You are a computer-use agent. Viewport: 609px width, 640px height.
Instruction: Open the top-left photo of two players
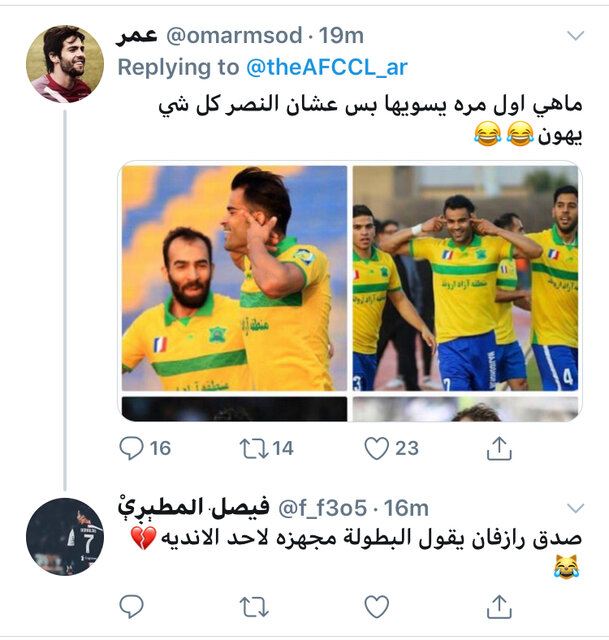(234, 278)
